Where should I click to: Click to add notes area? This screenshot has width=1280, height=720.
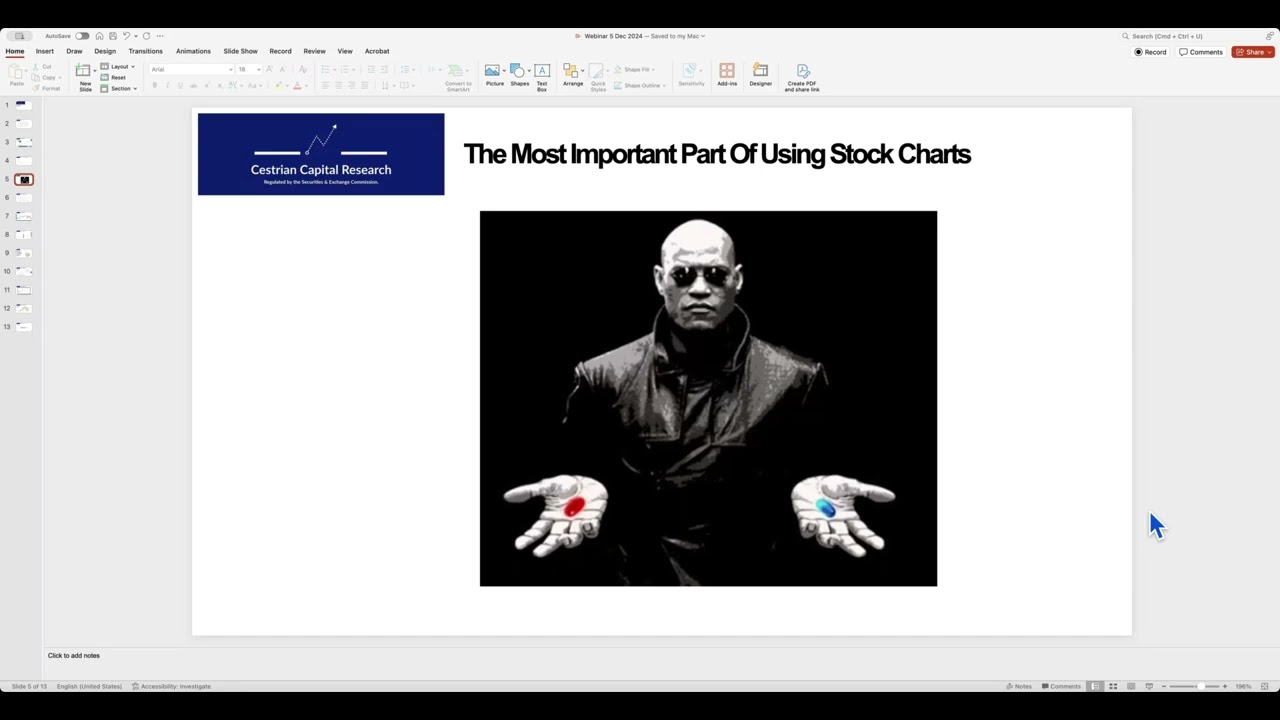tap(74, 655)
